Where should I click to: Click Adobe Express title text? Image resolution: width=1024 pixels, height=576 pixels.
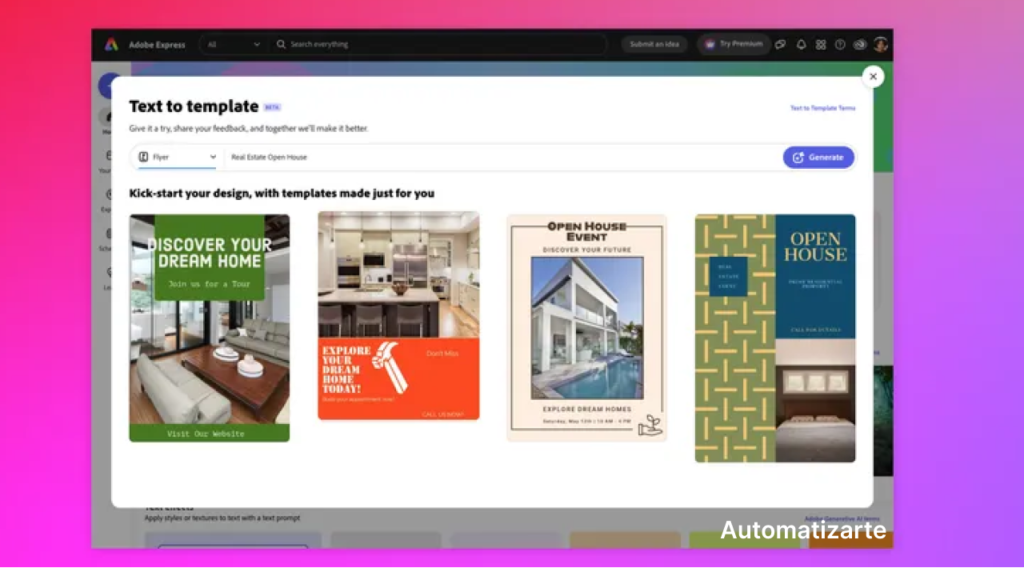pos(157,44)
